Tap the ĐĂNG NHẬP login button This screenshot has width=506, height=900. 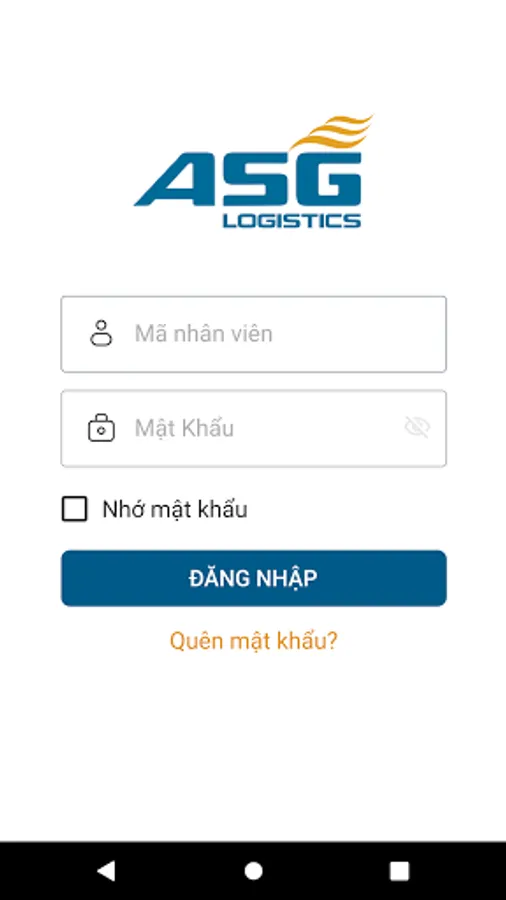(254, 578)
